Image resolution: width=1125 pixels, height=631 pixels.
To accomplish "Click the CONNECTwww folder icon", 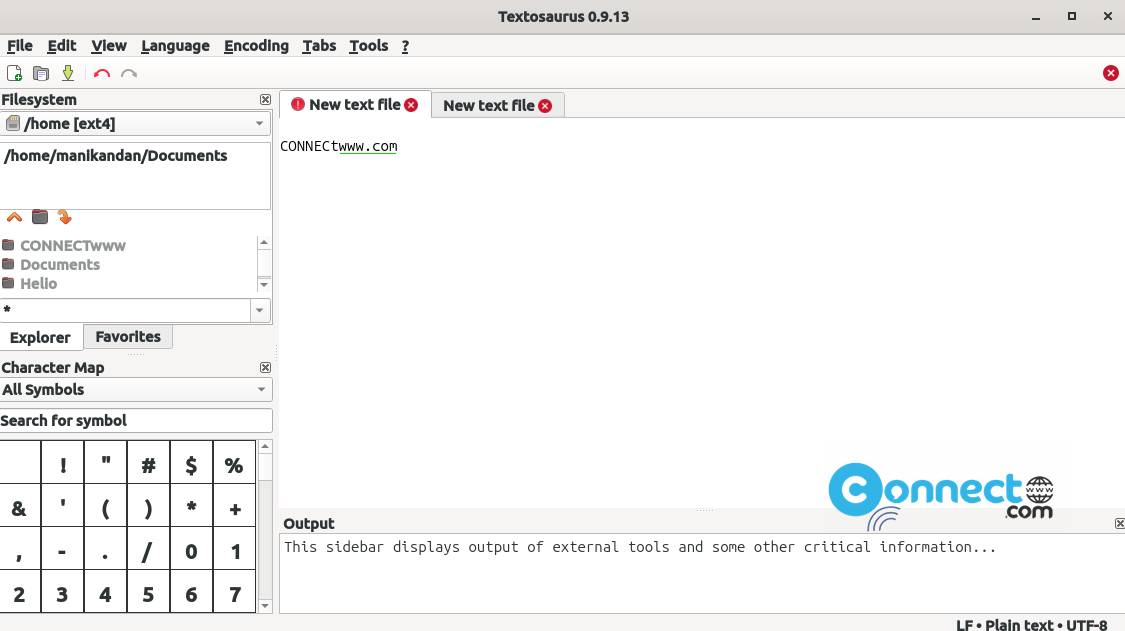I will coord(9,246).
